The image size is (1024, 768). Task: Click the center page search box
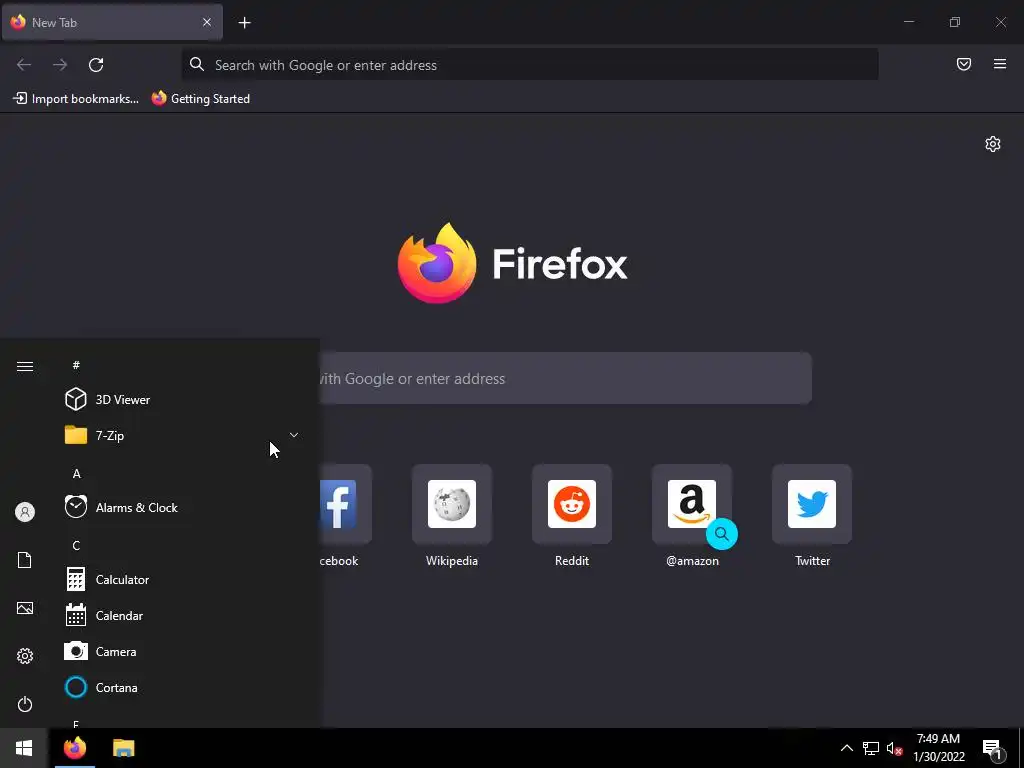pyautogui.click(x=565, y=379)
